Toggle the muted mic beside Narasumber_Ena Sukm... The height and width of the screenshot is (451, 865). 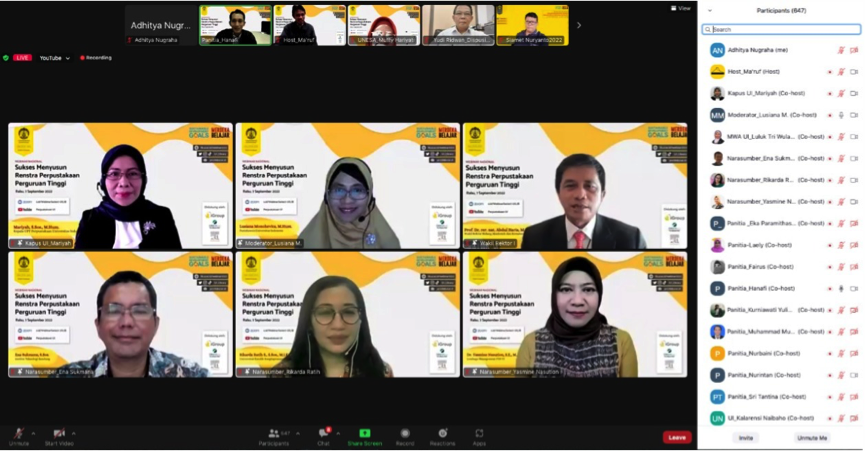pyautogui.click(x=841, y=159)
